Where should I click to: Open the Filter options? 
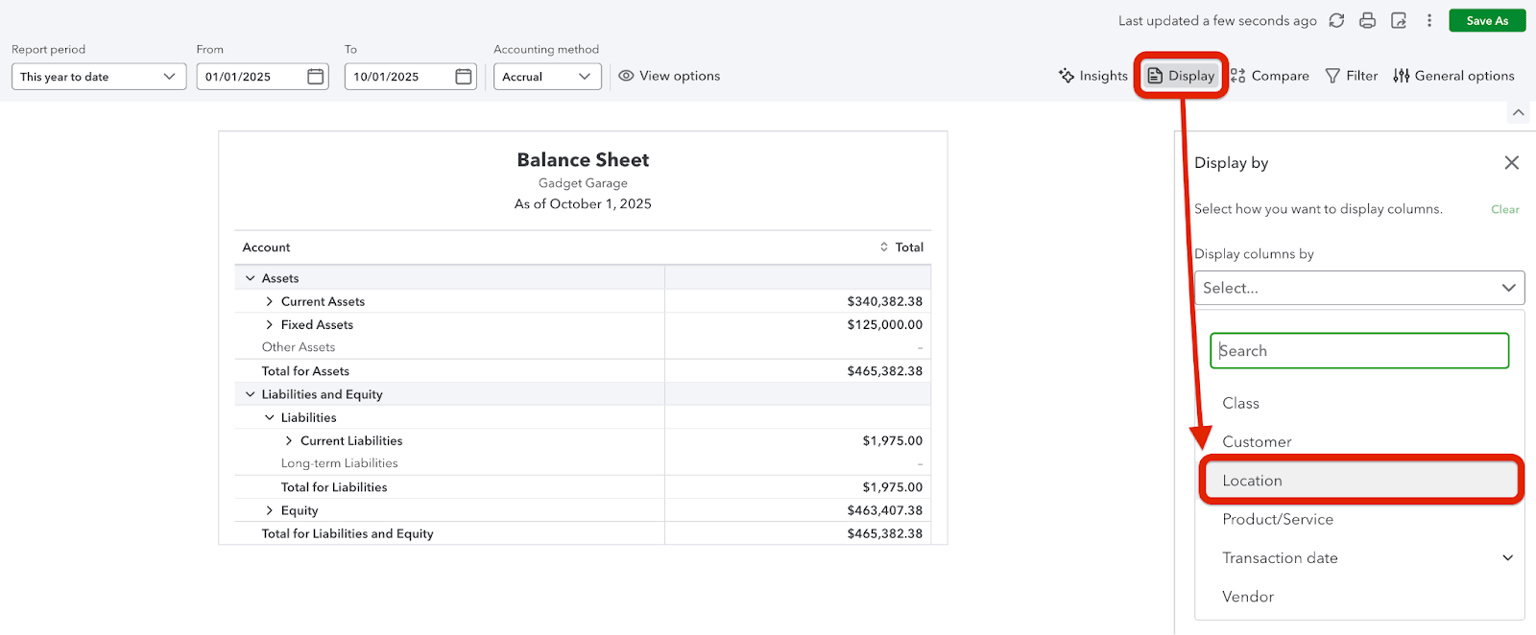(x=1351, y=76)
